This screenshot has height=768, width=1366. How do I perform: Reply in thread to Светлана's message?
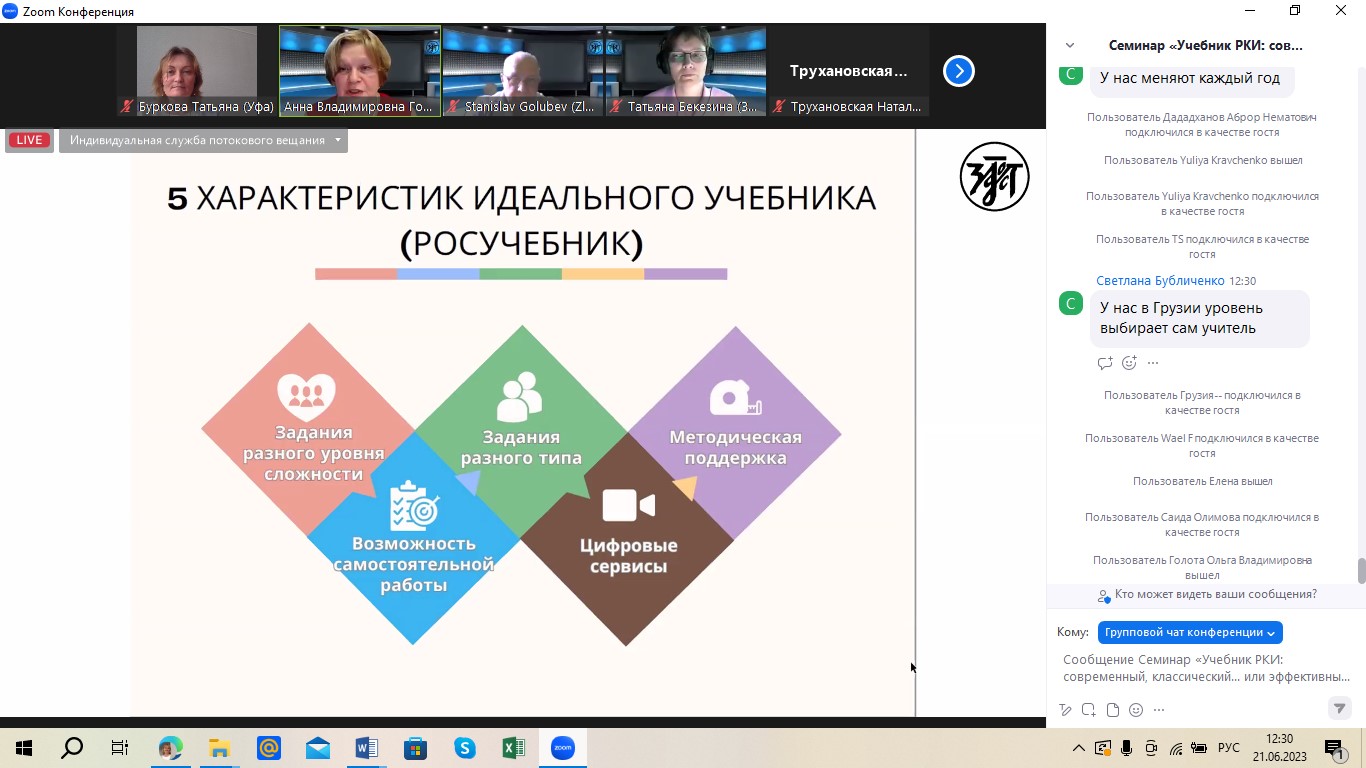point(1105,363)
